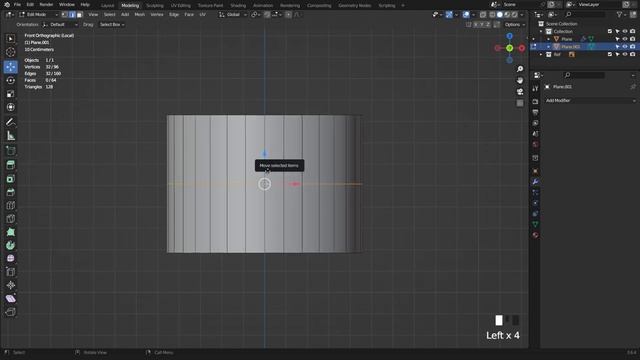Click the red X axis gizmo ball
Screen dimensions: 640x360
click(x=522, y=48)
